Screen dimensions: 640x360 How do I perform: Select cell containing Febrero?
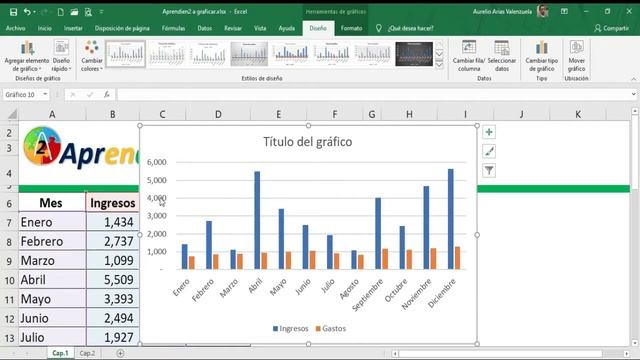(52, 241)
